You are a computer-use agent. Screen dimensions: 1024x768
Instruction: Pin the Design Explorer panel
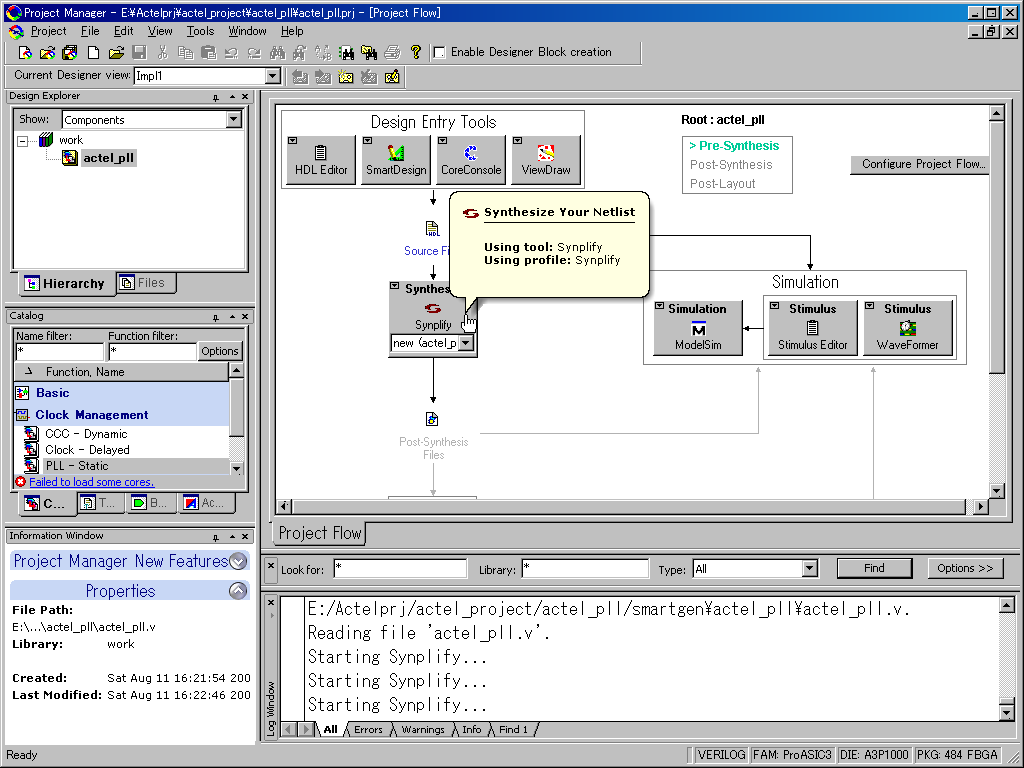216,97
